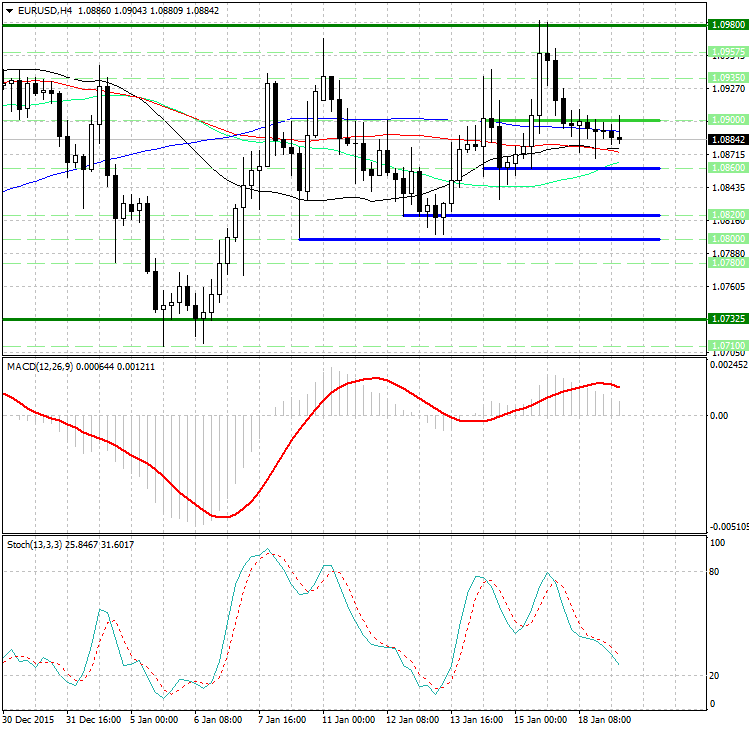The height and width of the screenshot is (731, 749).
Task: Click the red MACD signal line trough
Action: pyautogui.click(x=224, y=516)
